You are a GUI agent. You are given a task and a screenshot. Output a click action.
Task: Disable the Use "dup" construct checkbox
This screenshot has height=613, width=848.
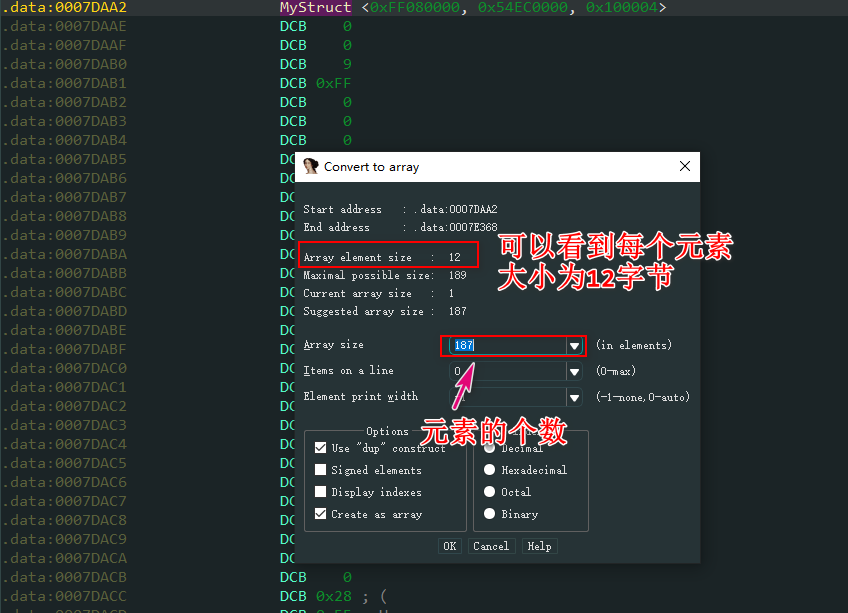[321, 448]
